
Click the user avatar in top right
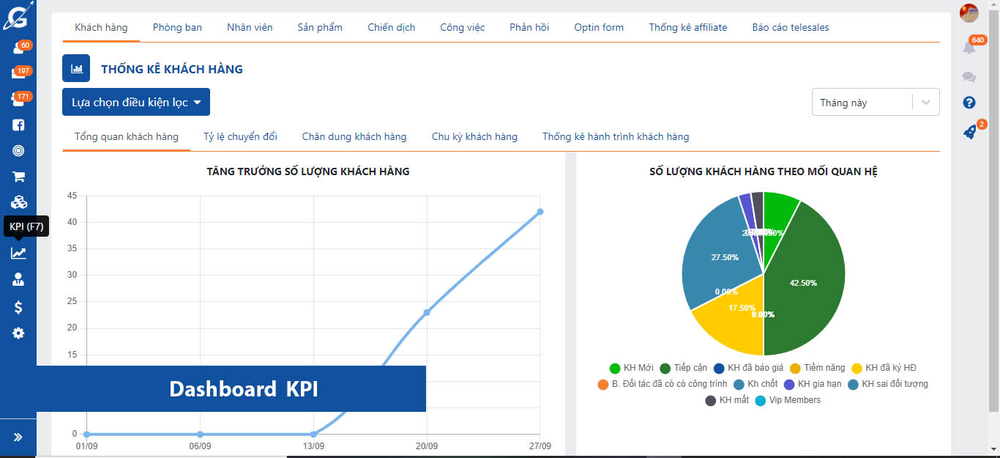click(969, 13)
